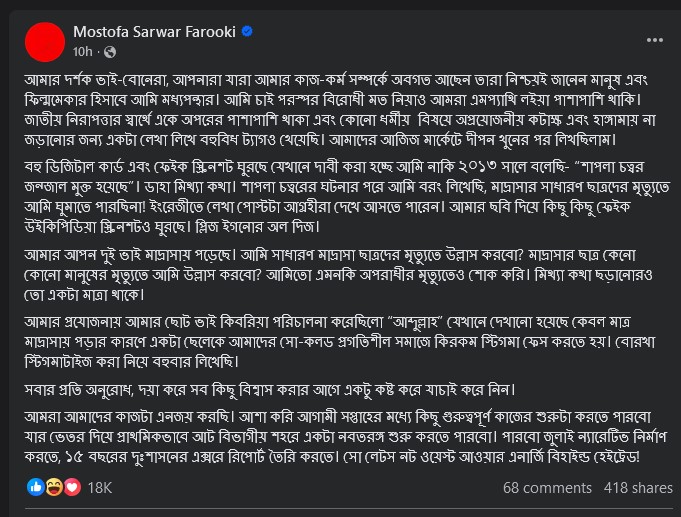Click the paragraph mentioning শাপলা চত্বর 2013
Viewport: 681px width, 517px height.
click(347, 196)
